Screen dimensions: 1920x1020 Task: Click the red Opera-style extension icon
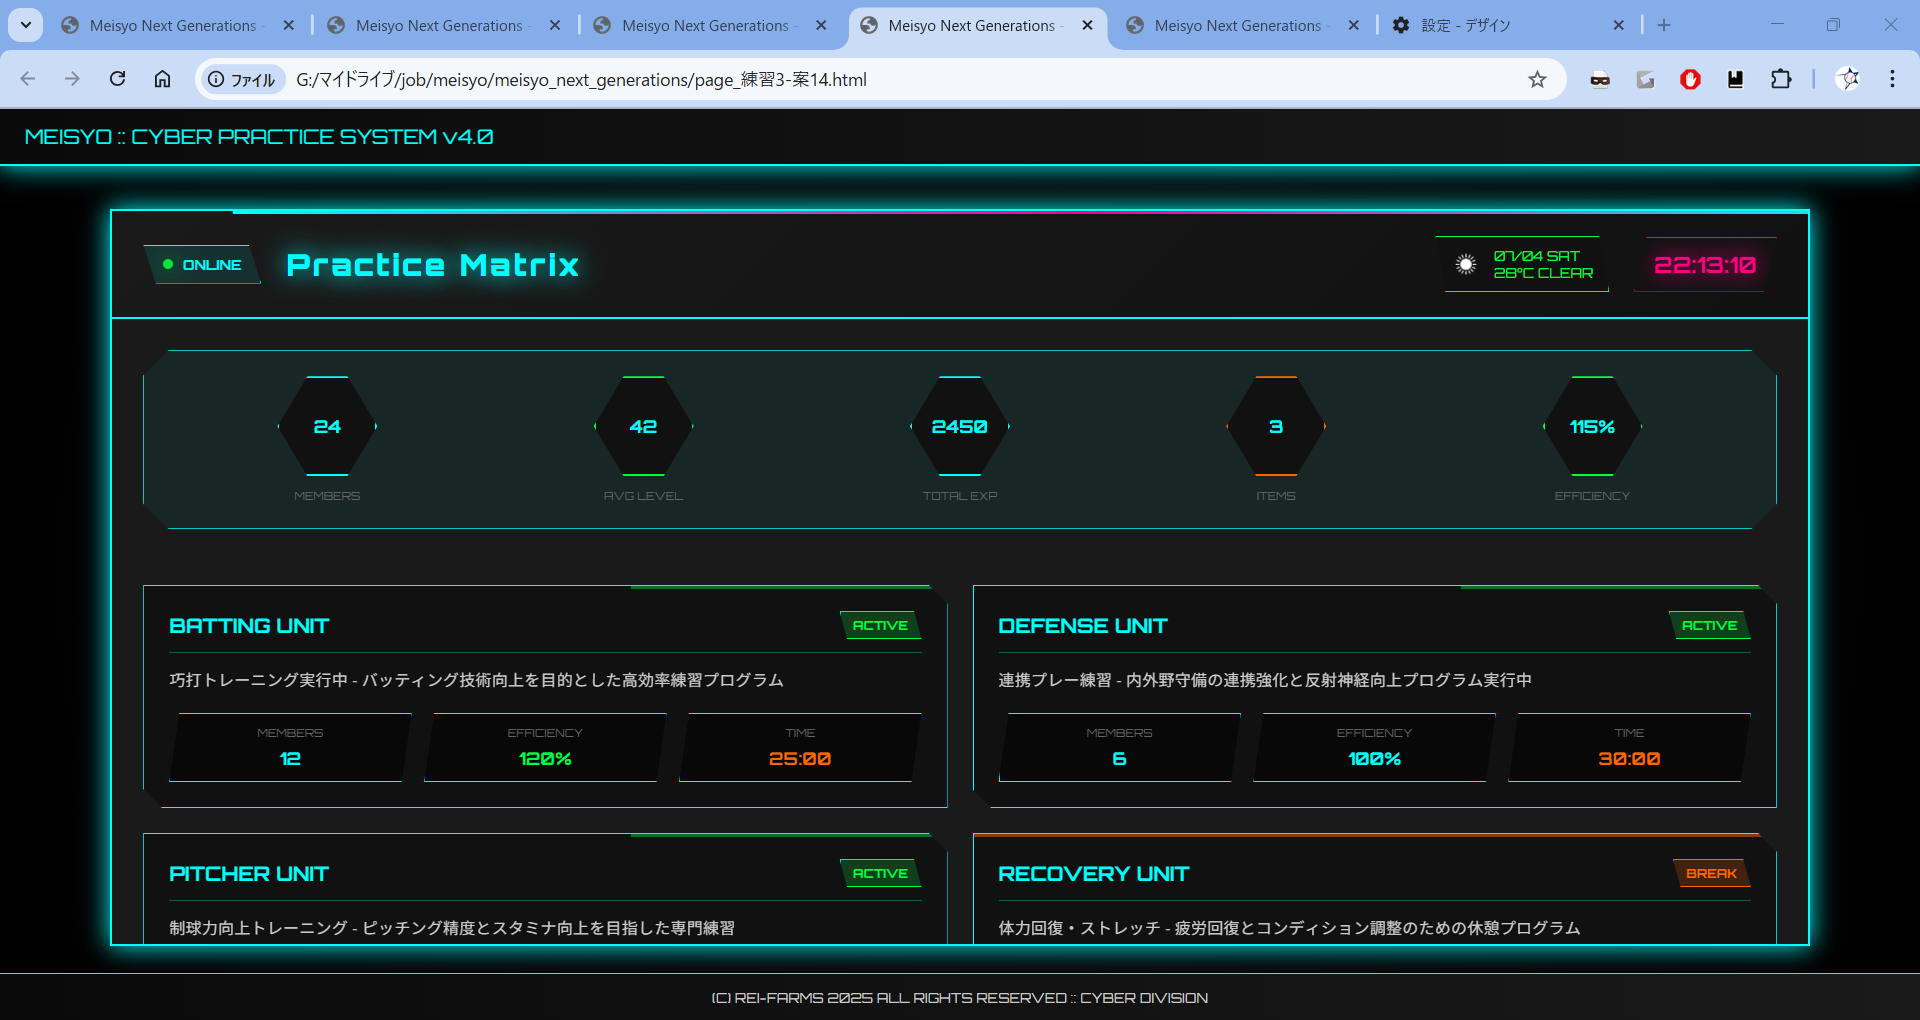pyautogui.click(x=1690, y=79)
